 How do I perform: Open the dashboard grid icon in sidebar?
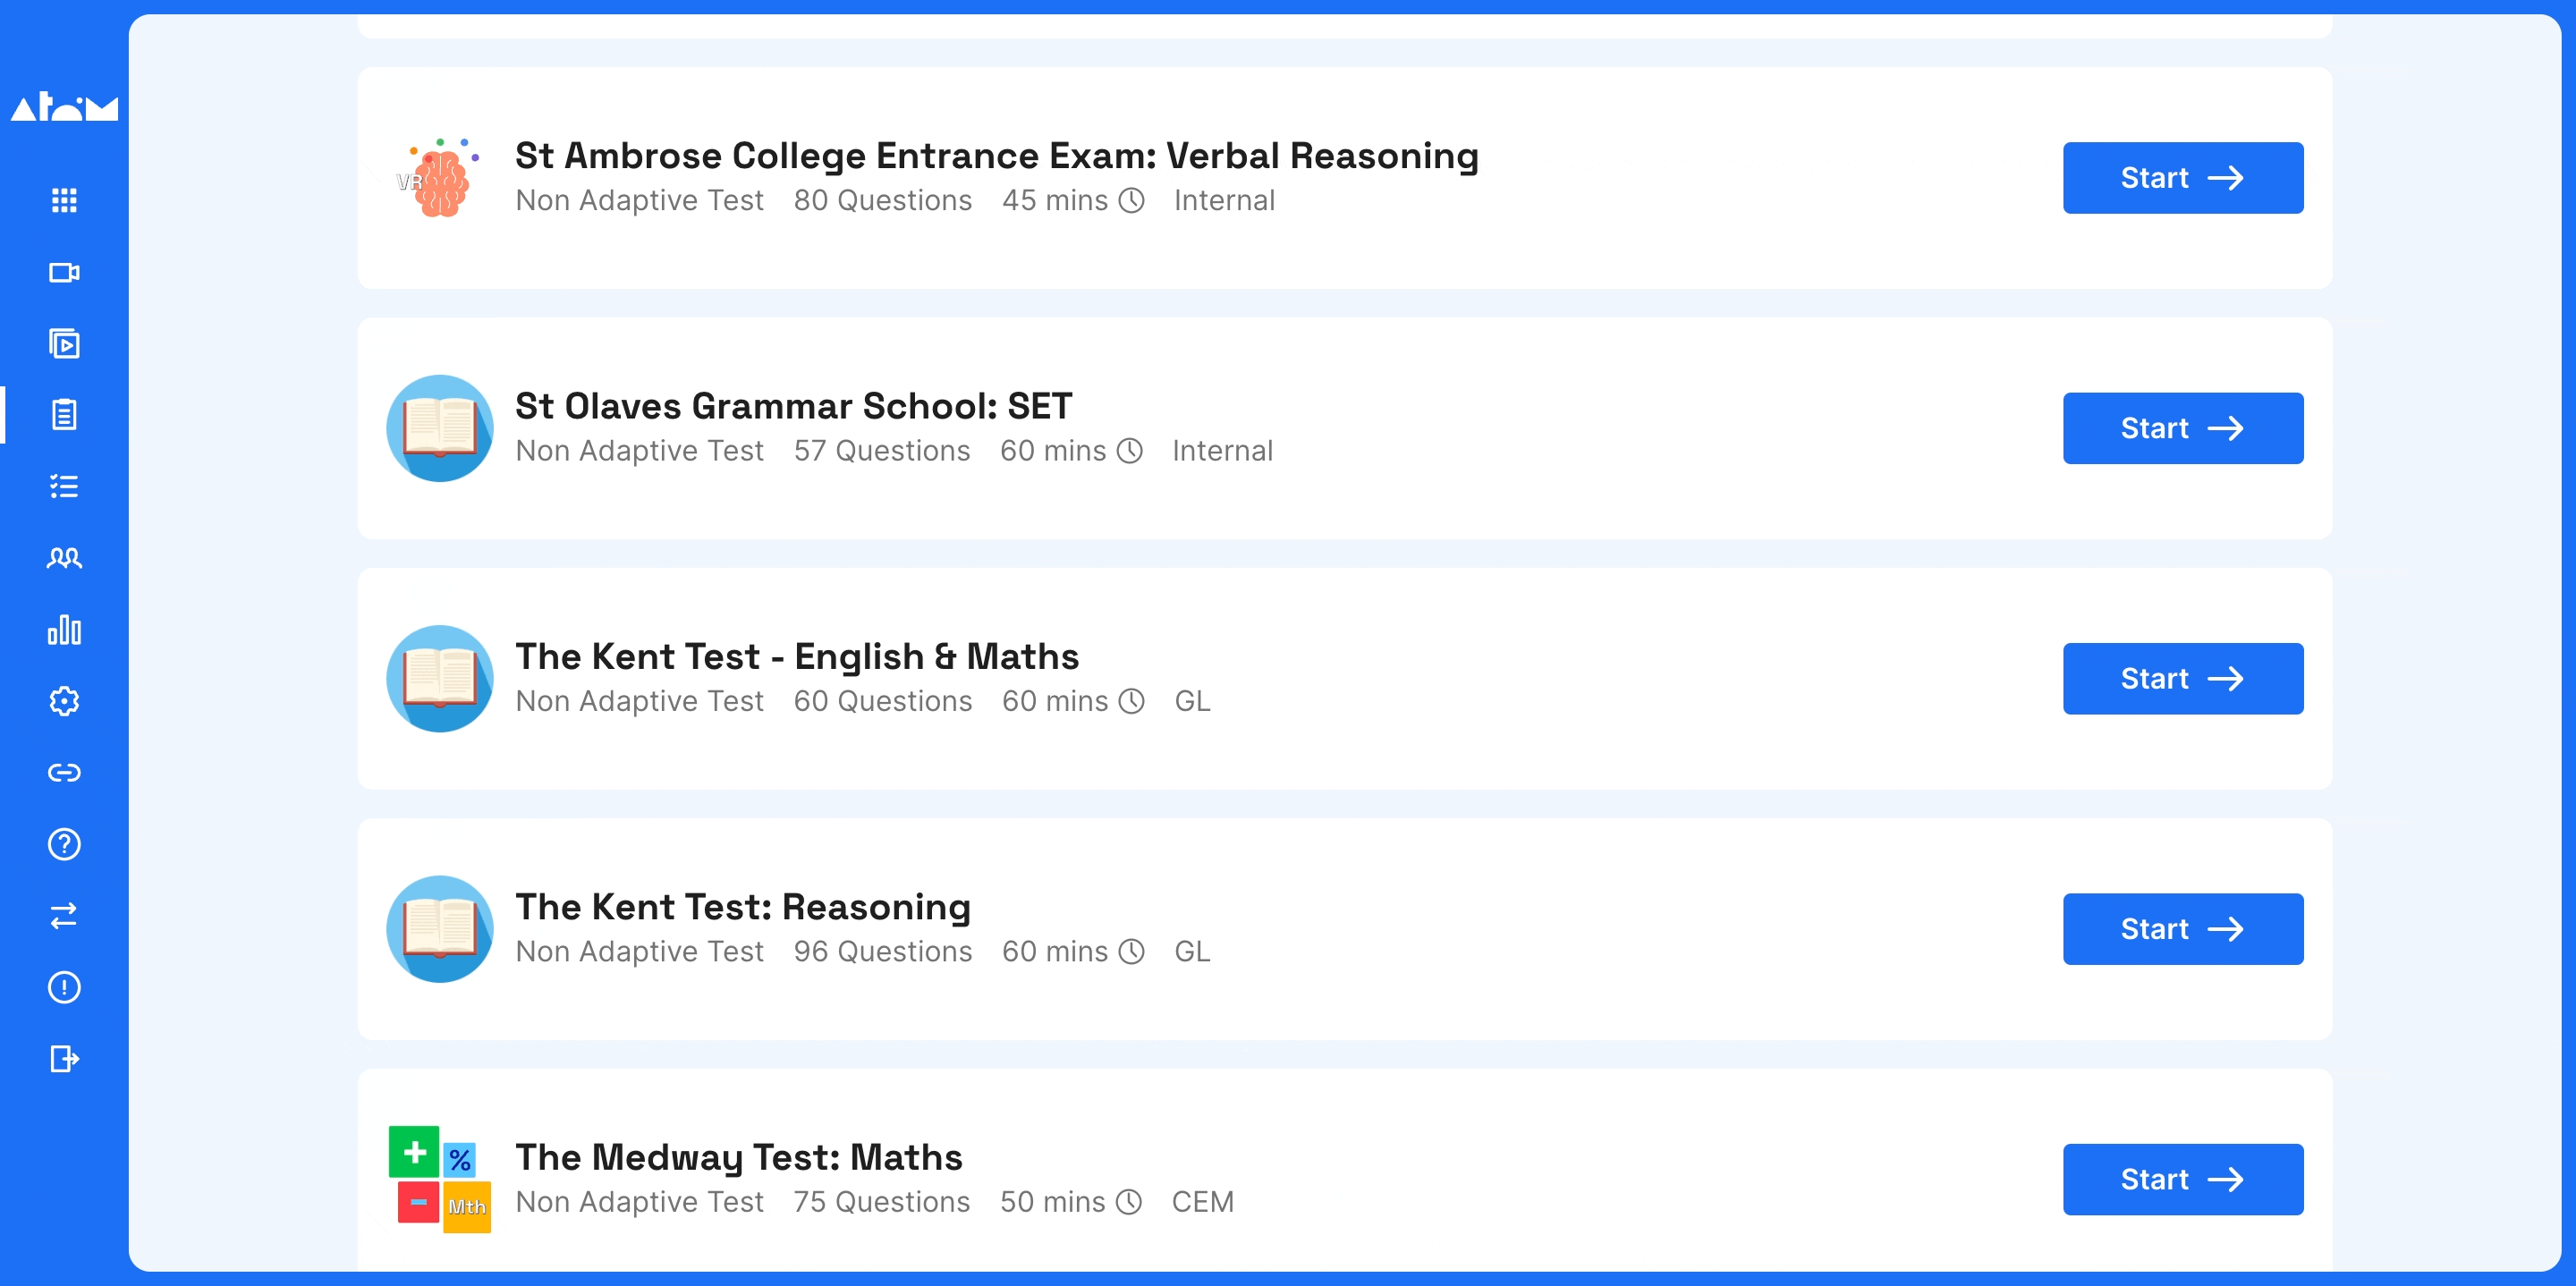pos(64,201)
